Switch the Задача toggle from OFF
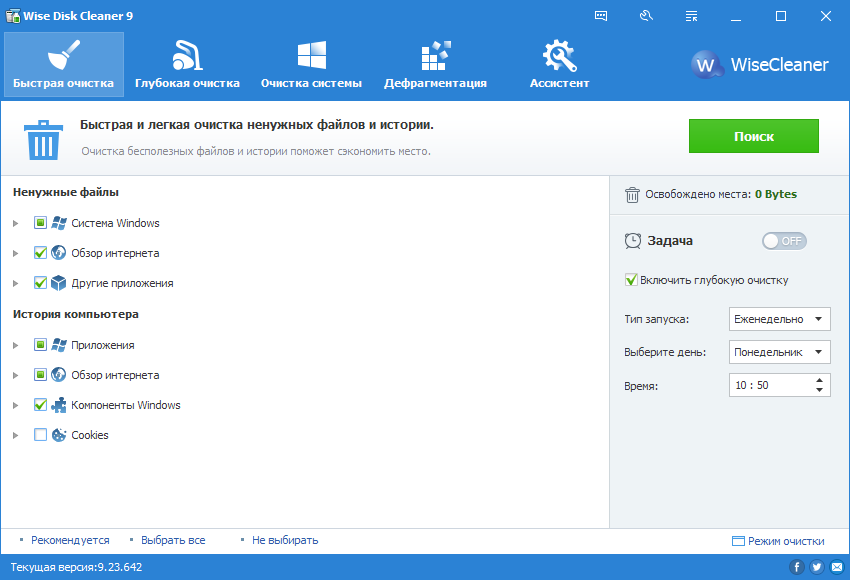 point(784,241)
